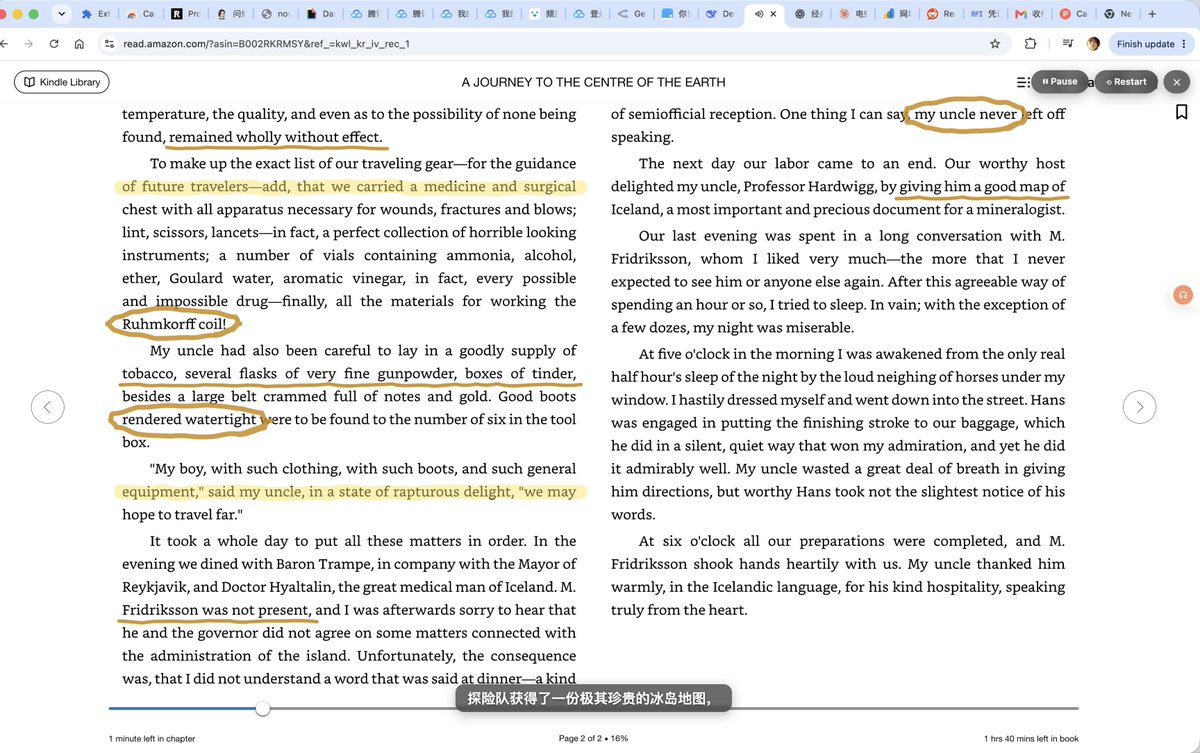Open the table of contents menu icon
The image size is (1200, 753).
[x=1023, y=82]
